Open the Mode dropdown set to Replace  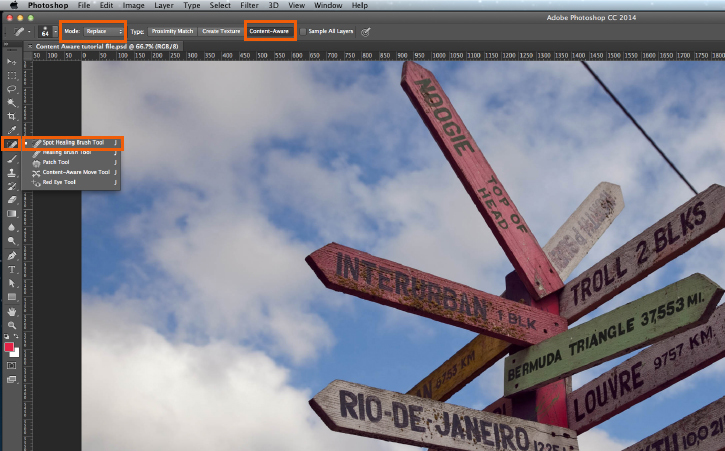(x=104, y=31)
